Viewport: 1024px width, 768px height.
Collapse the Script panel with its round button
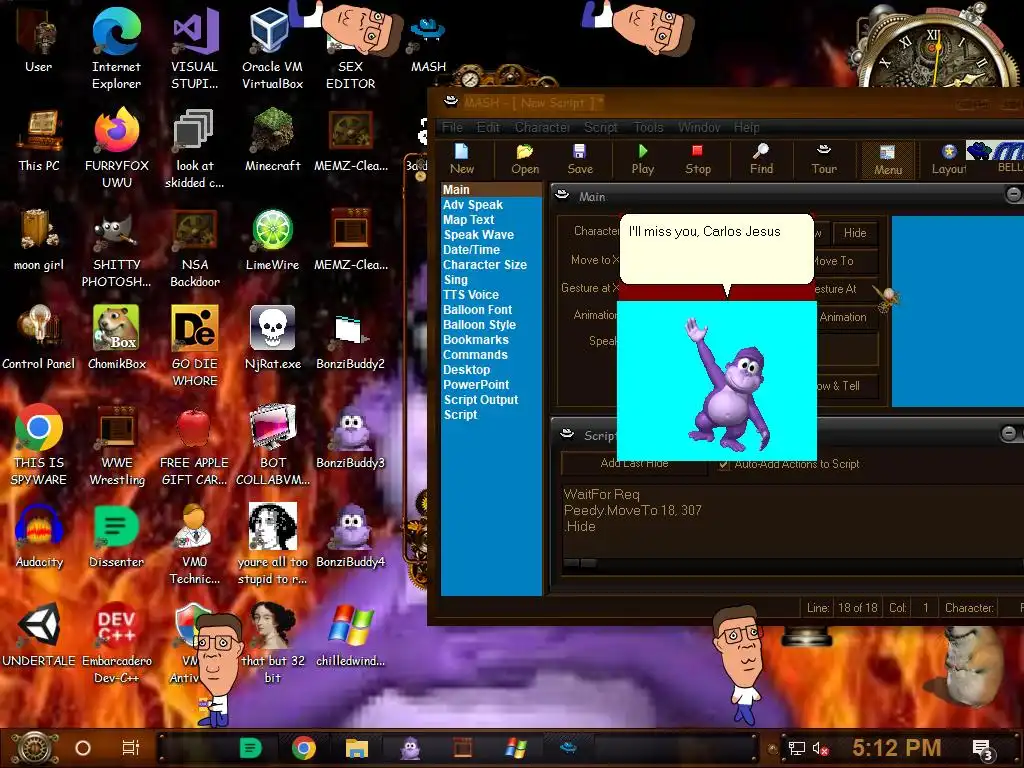click(x=1009, y=433)
